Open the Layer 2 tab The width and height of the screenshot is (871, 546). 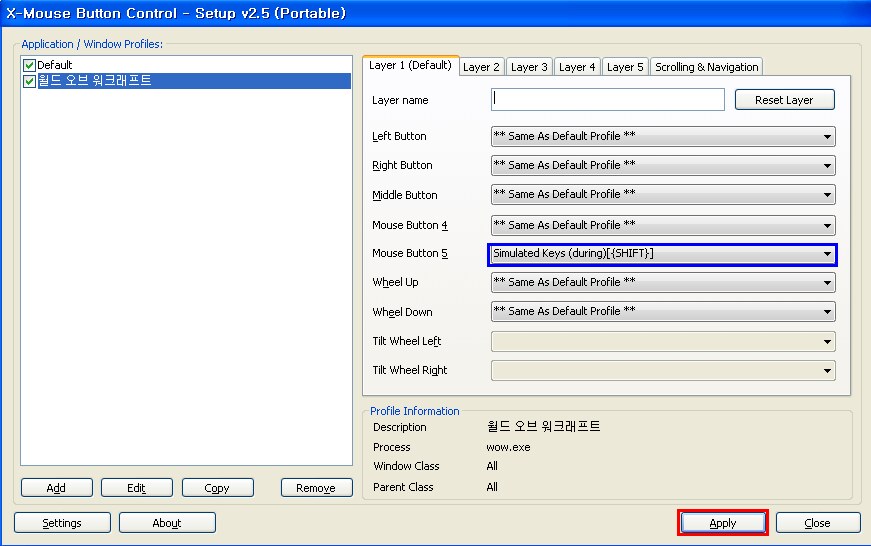(x=481, y=67)
